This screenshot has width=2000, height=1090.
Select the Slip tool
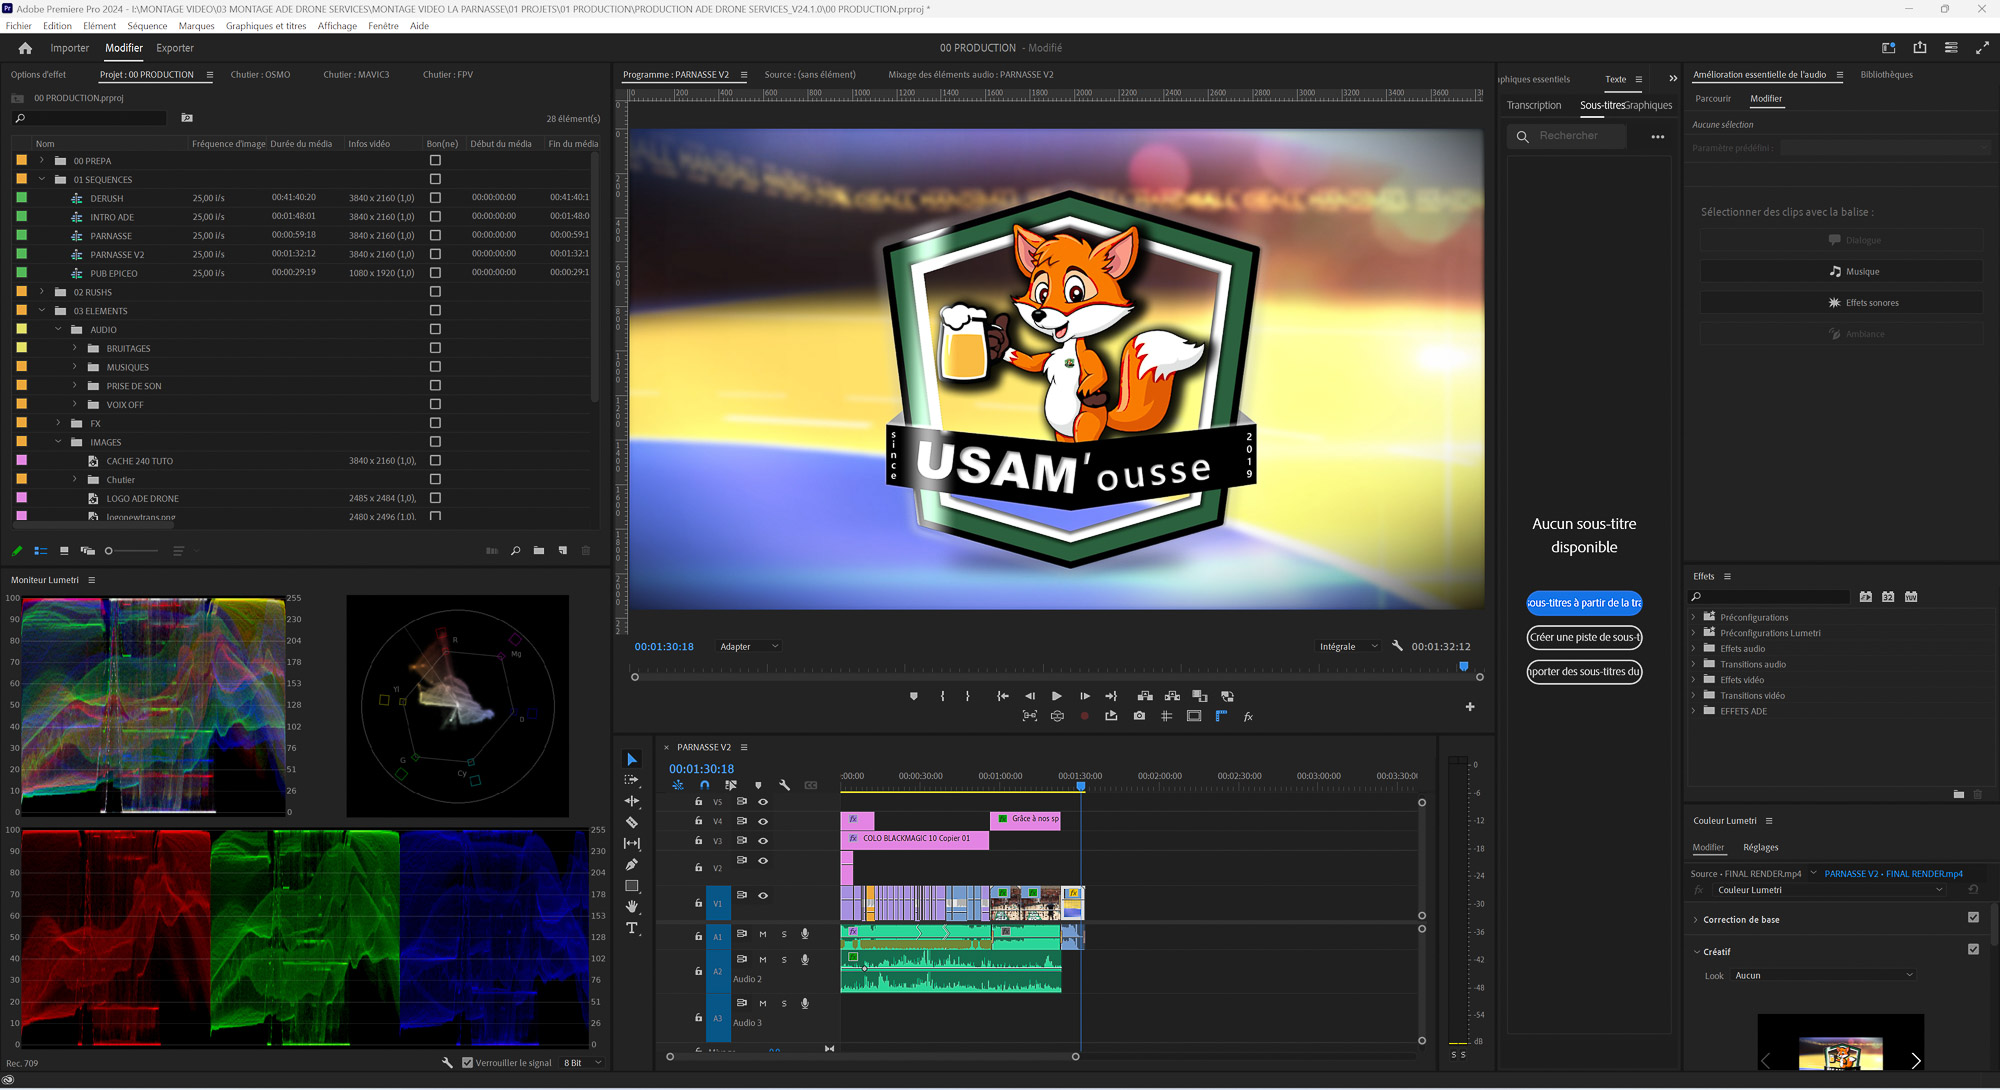point(631,843)
